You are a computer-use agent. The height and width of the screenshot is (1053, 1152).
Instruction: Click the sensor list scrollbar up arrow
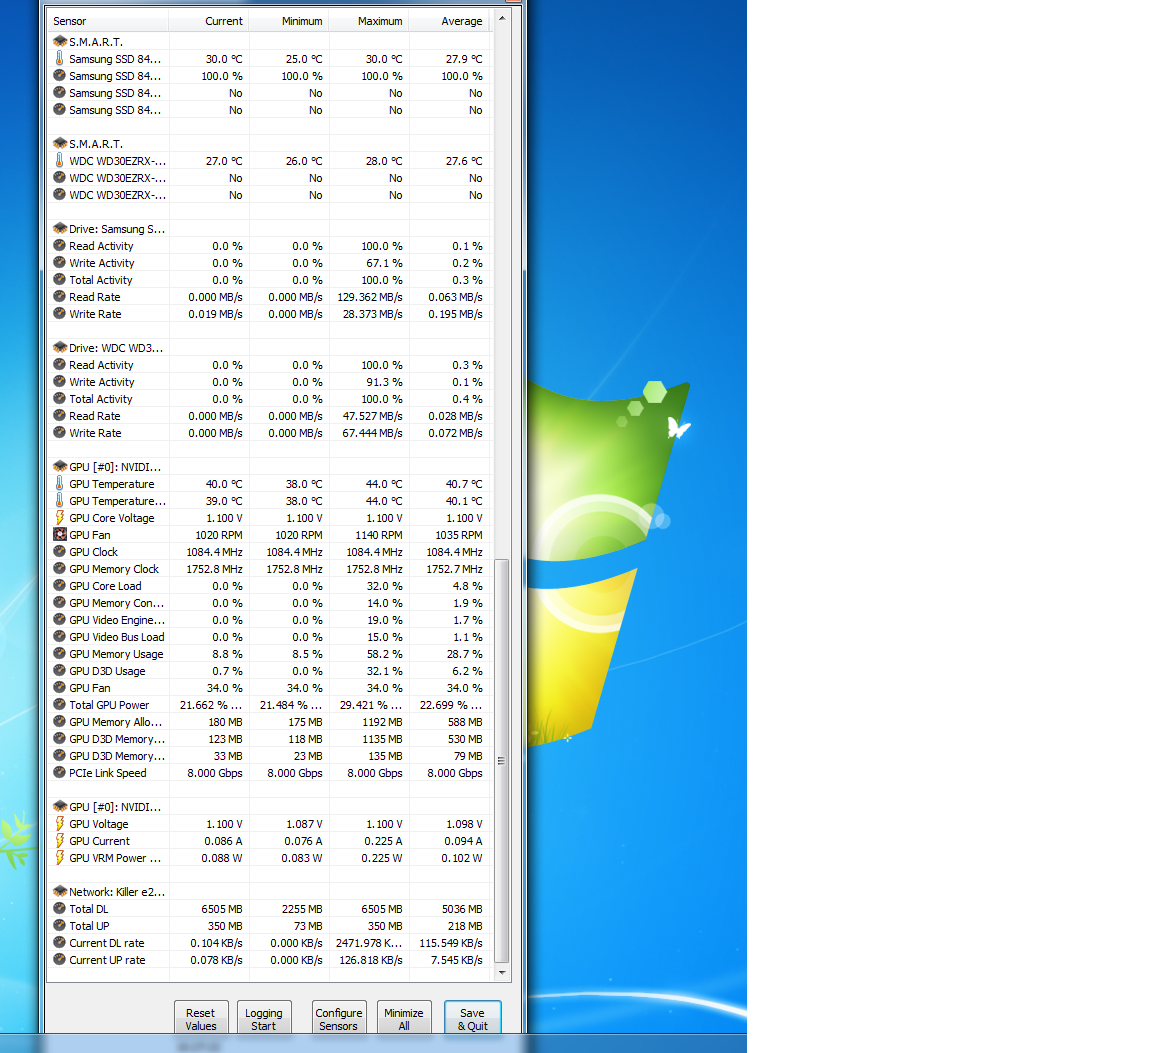[x=502, y=18]
